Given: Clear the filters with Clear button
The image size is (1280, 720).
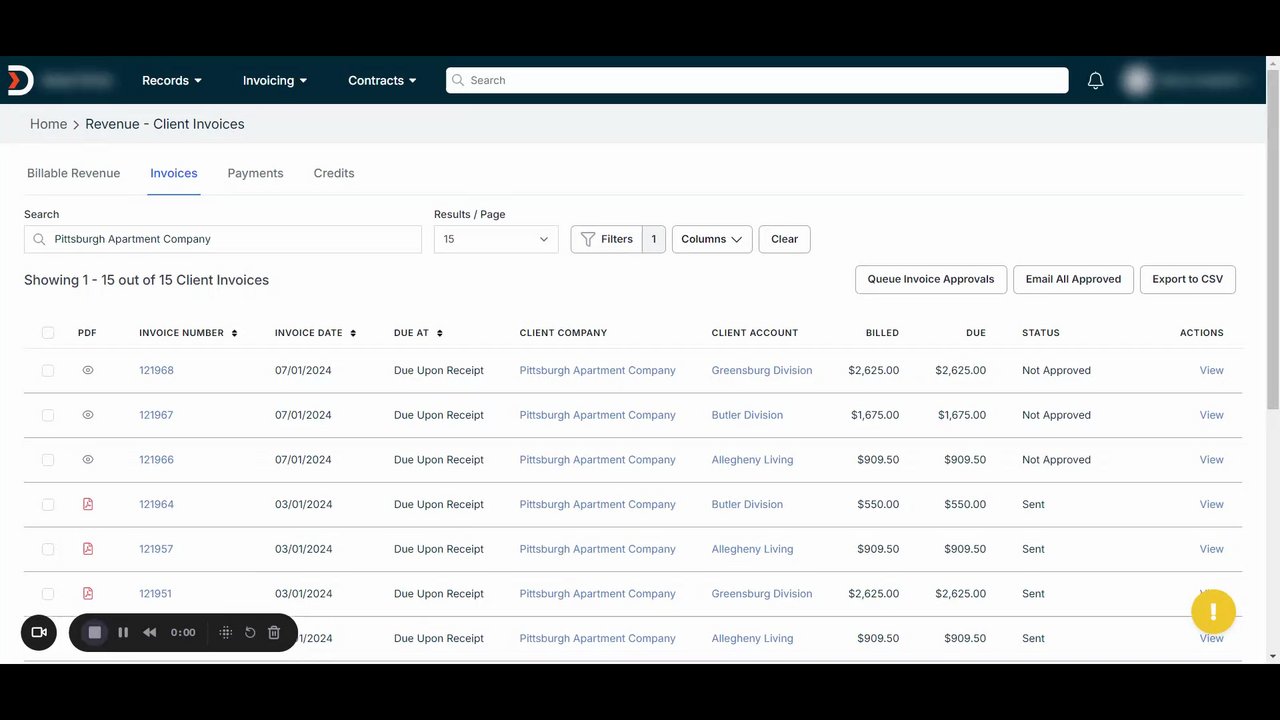Looking at the screenshot, I should 784,239.
